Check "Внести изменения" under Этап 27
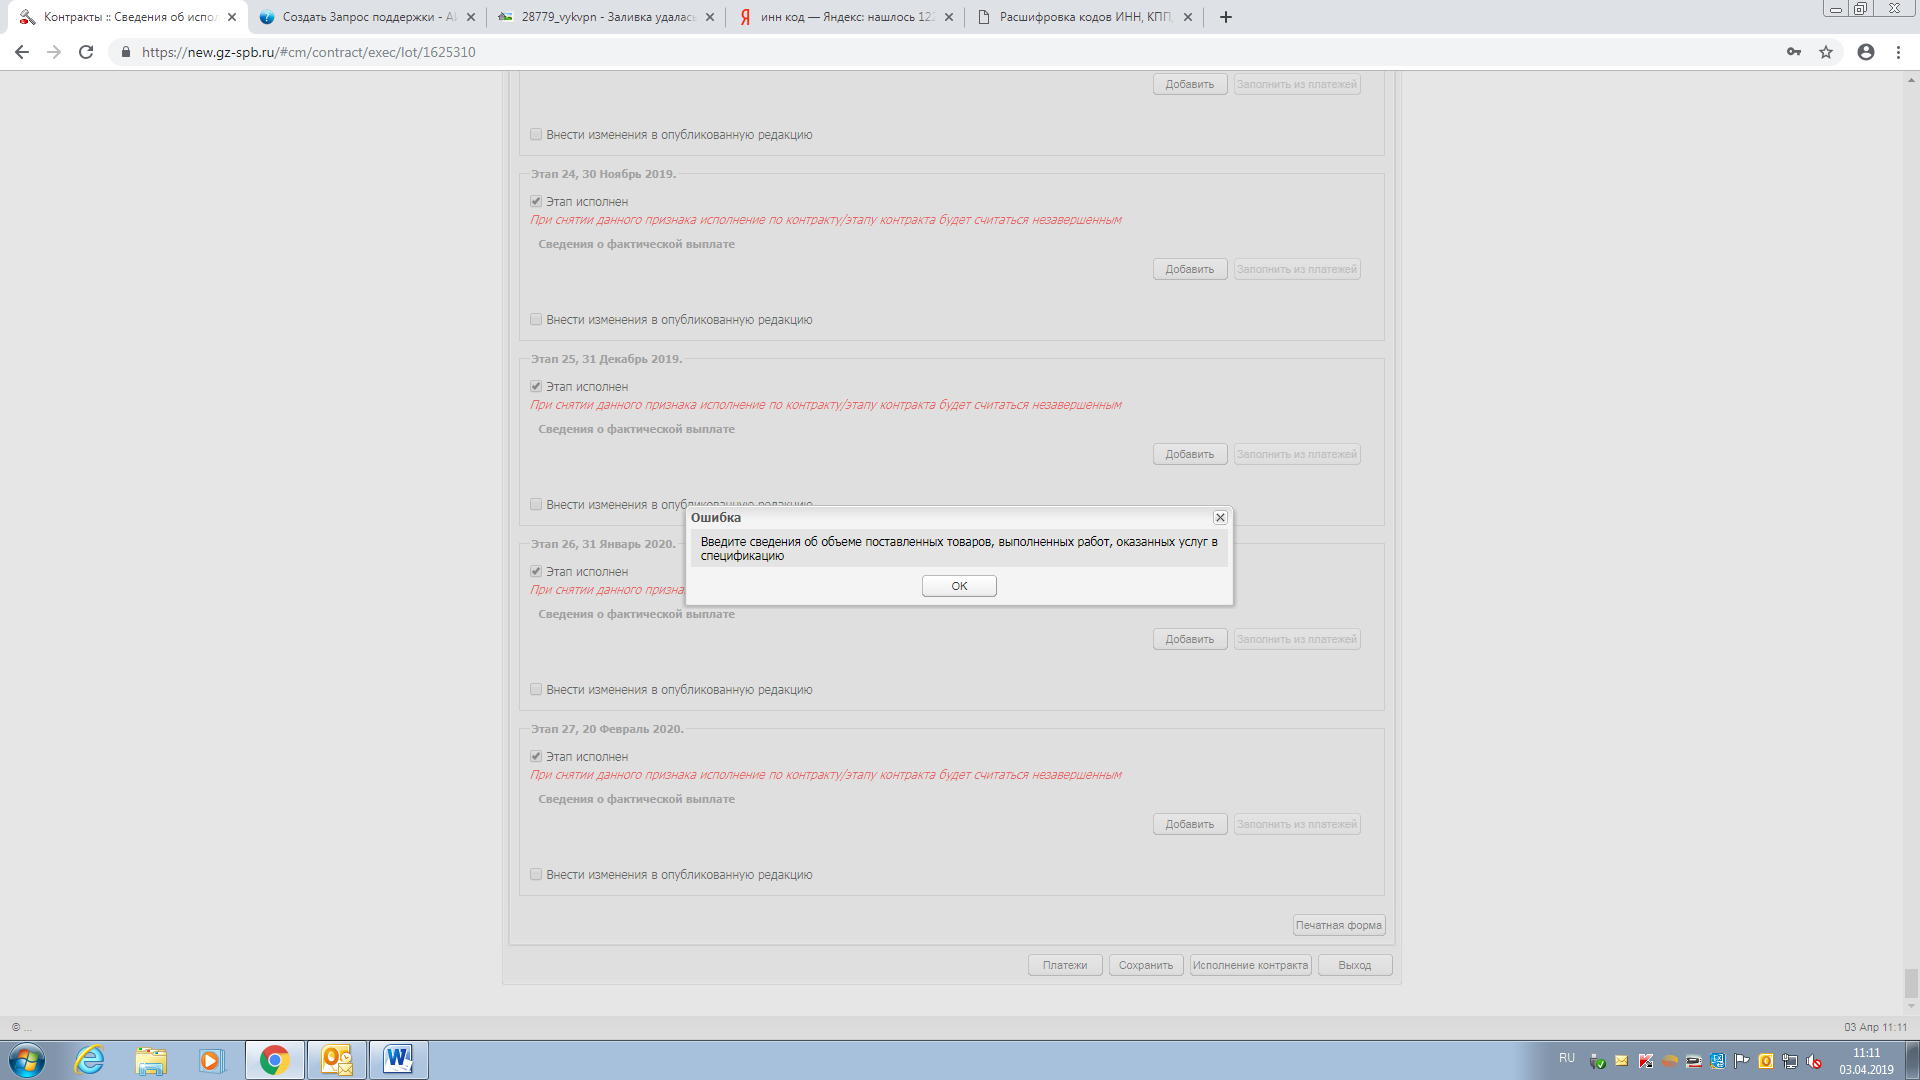Viewport: 1920px width, 1080px height. [536, 874]
